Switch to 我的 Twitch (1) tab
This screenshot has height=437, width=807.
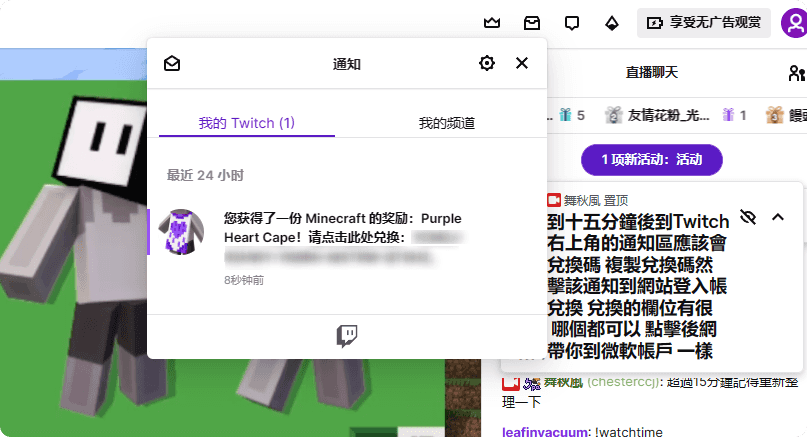[x=247, y=123]
